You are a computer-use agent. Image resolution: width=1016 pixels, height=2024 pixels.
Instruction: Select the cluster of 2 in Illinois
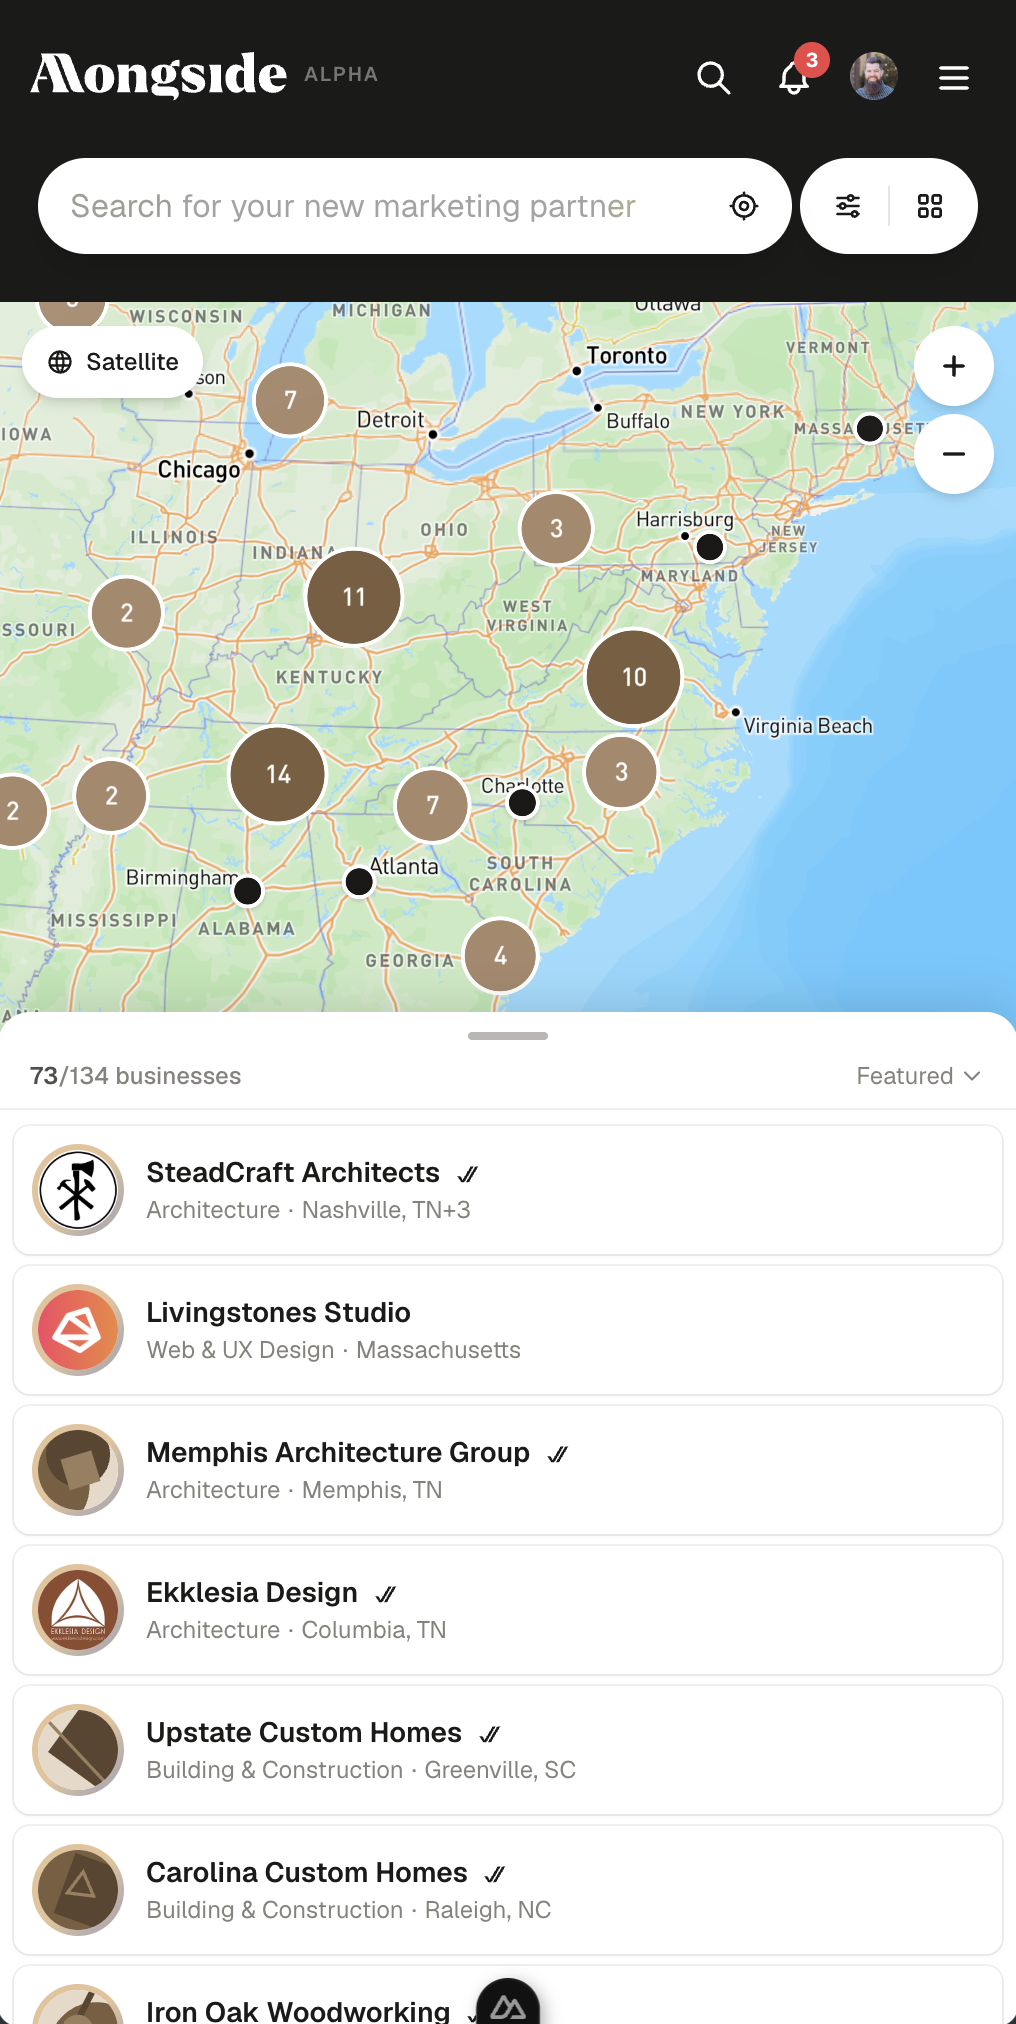(126, 613)
